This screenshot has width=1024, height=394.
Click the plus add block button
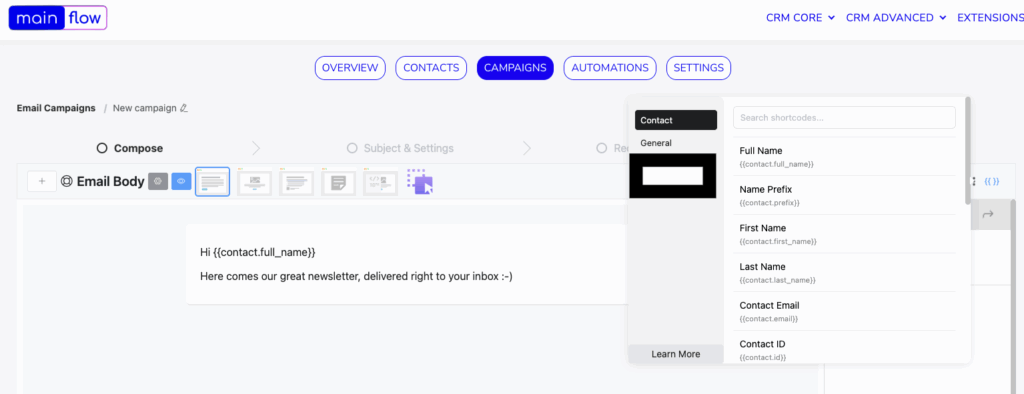coord(42,182)
